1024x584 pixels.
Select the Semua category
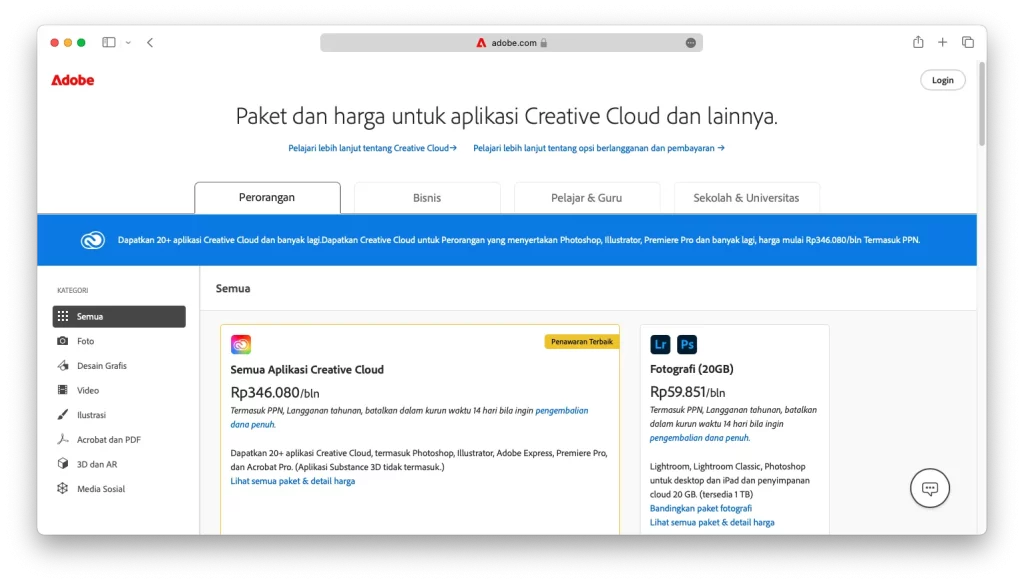tap(119, 316)
